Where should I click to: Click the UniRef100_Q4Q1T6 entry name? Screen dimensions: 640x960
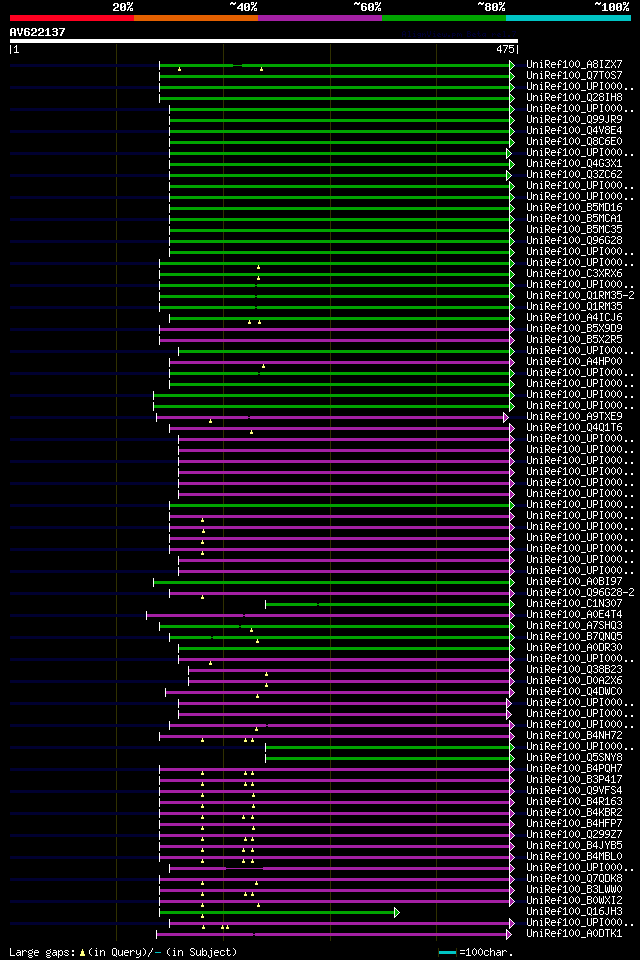[574, 428]
